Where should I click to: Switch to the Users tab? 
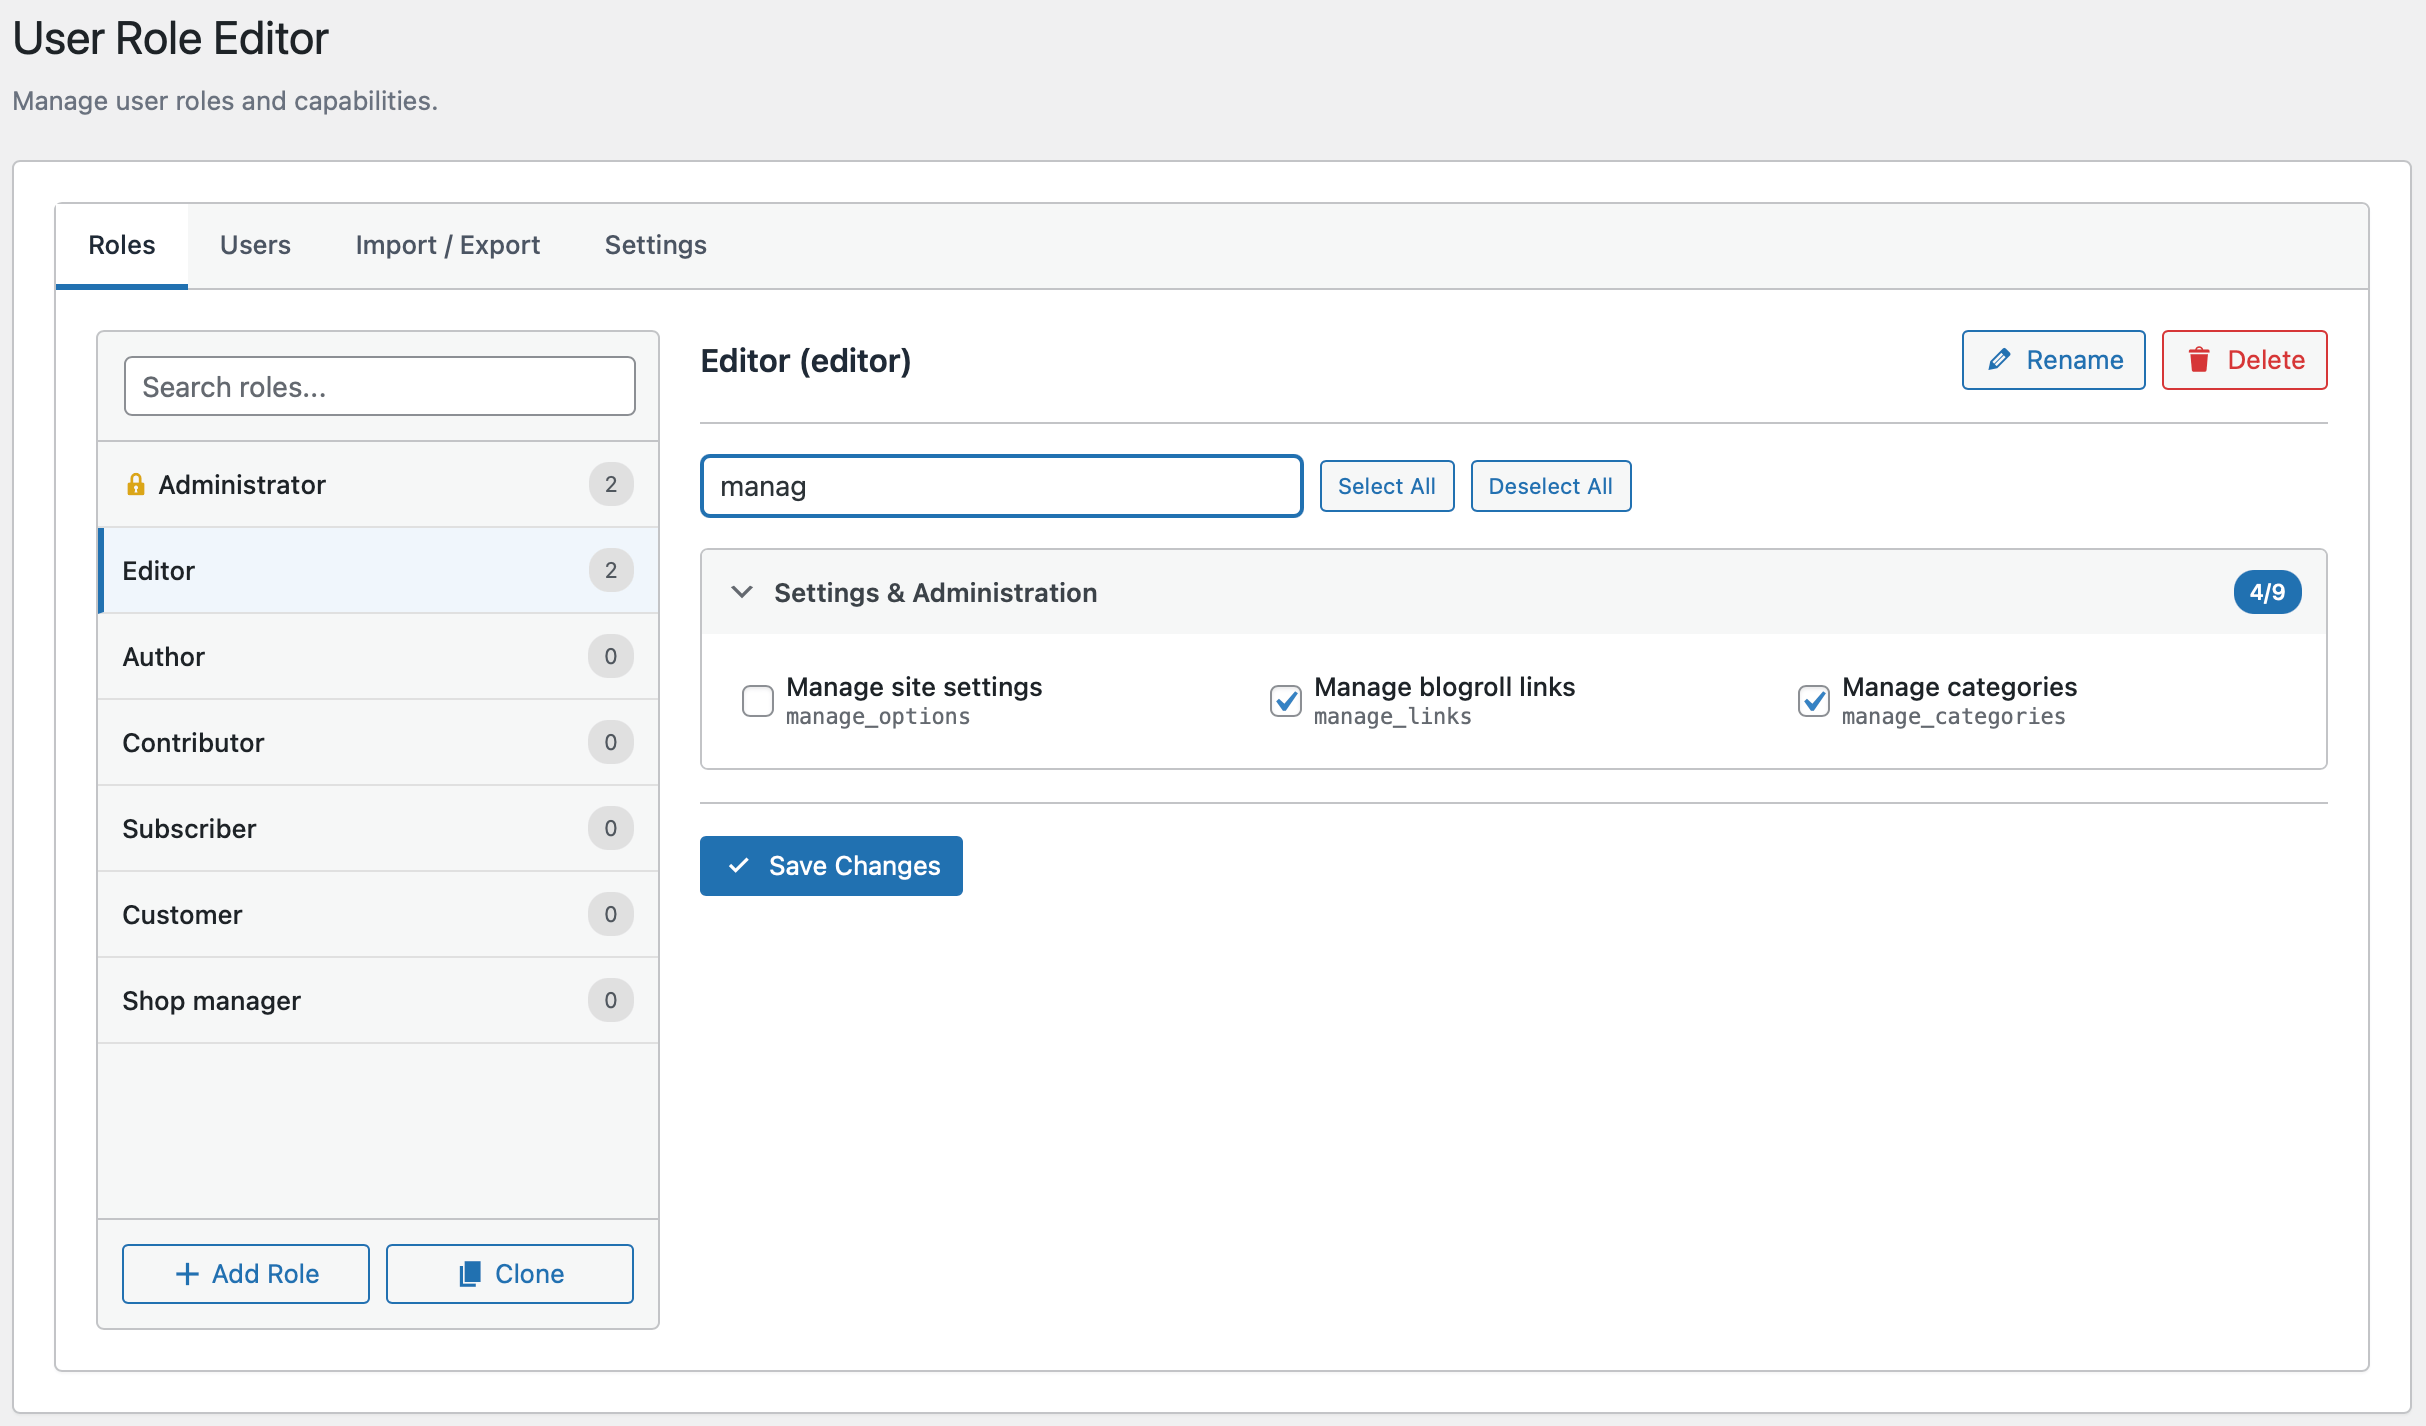click(x=255, y=245)
